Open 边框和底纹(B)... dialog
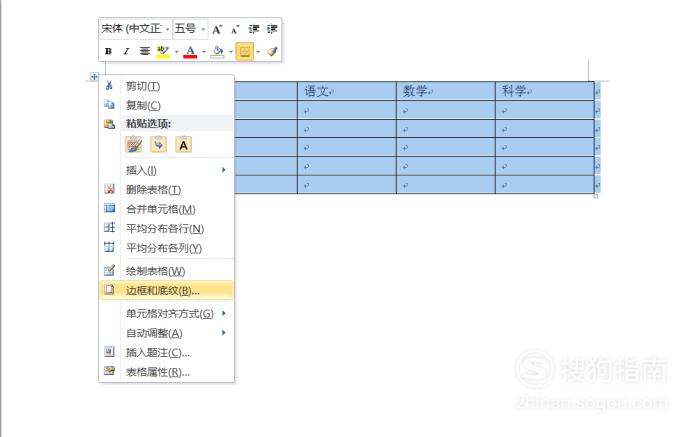 166,290
